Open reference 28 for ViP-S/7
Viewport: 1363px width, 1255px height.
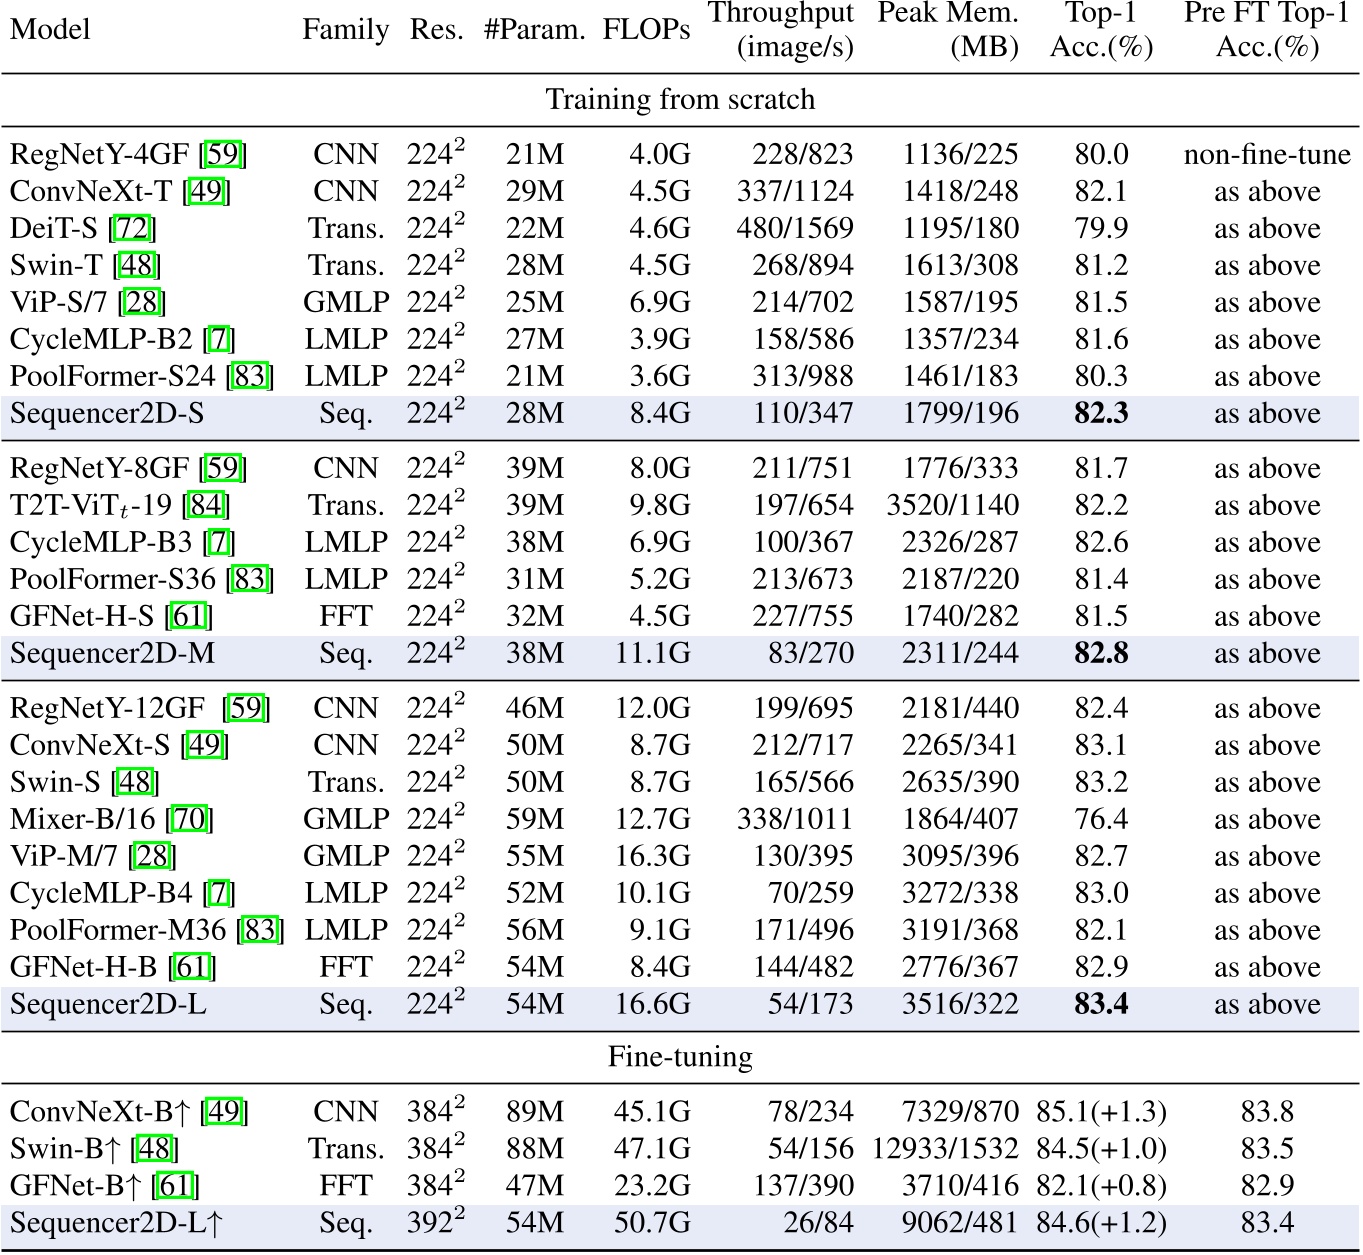click(141, 303)
